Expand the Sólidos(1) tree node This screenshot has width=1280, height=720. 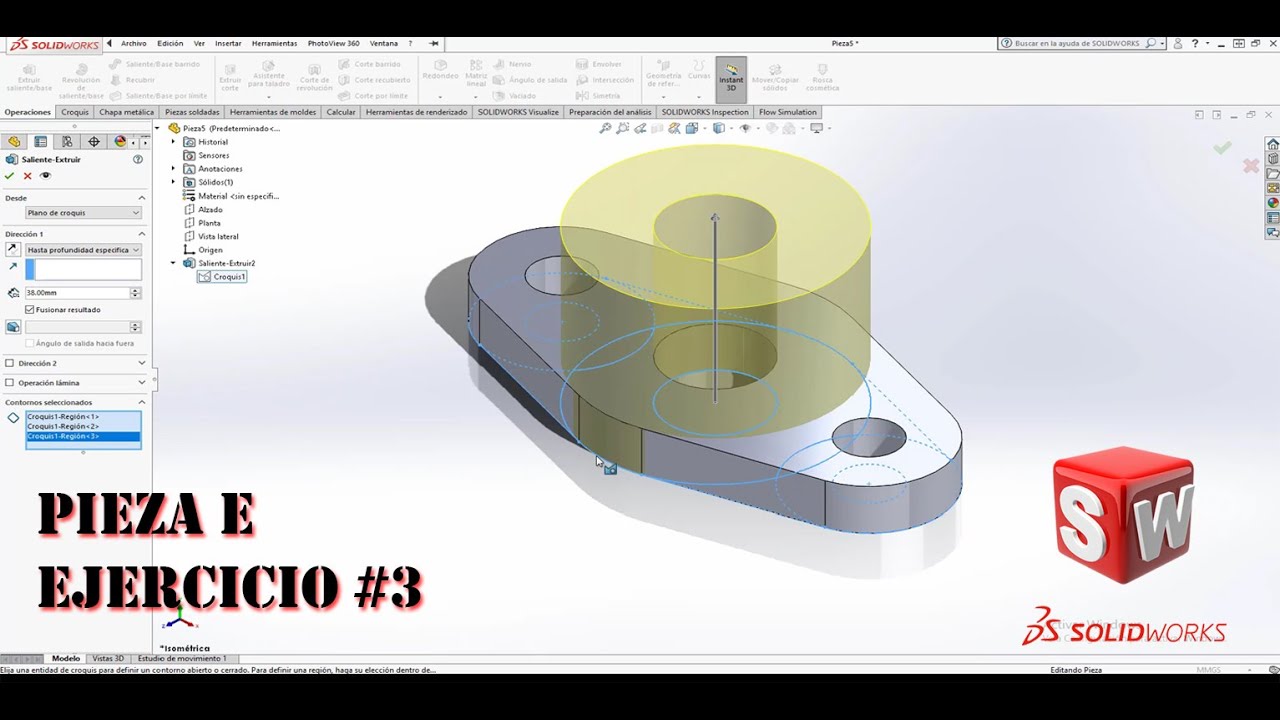(174, 182)
